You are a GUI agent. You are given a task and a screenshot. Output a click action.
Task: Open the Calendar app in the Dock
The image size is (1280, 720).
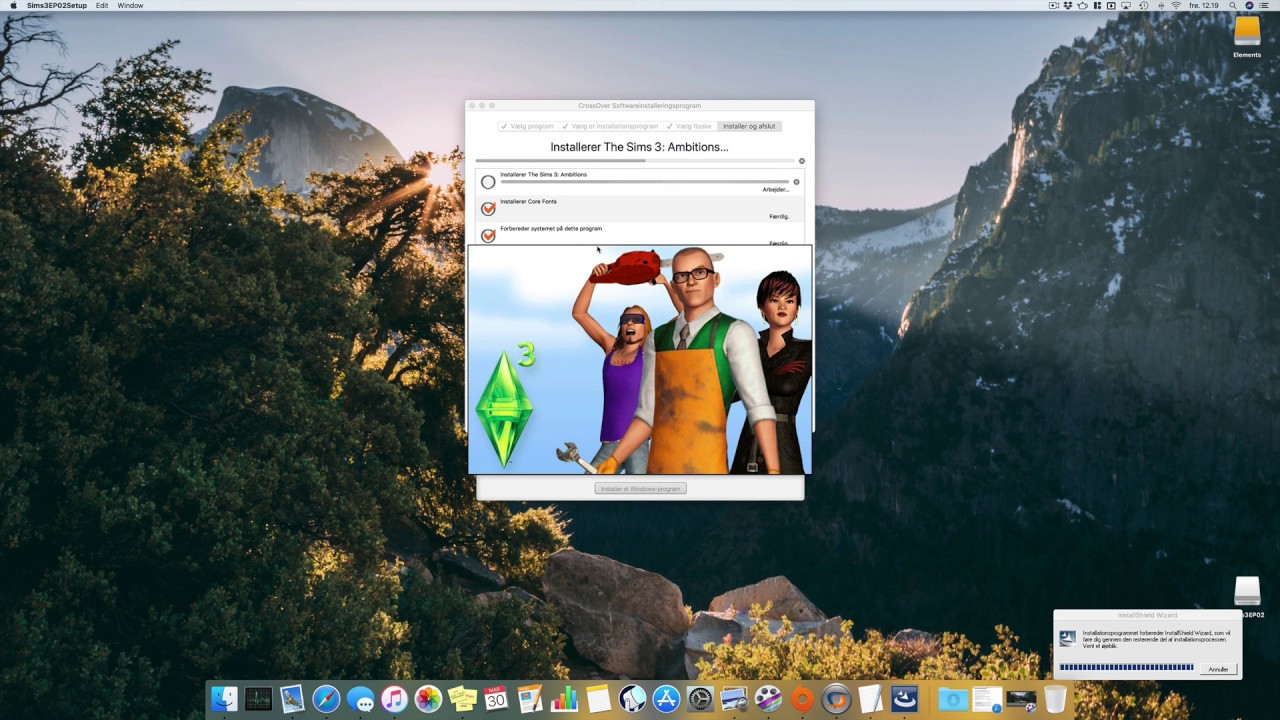pyautogui.click(x=496, y=699)
